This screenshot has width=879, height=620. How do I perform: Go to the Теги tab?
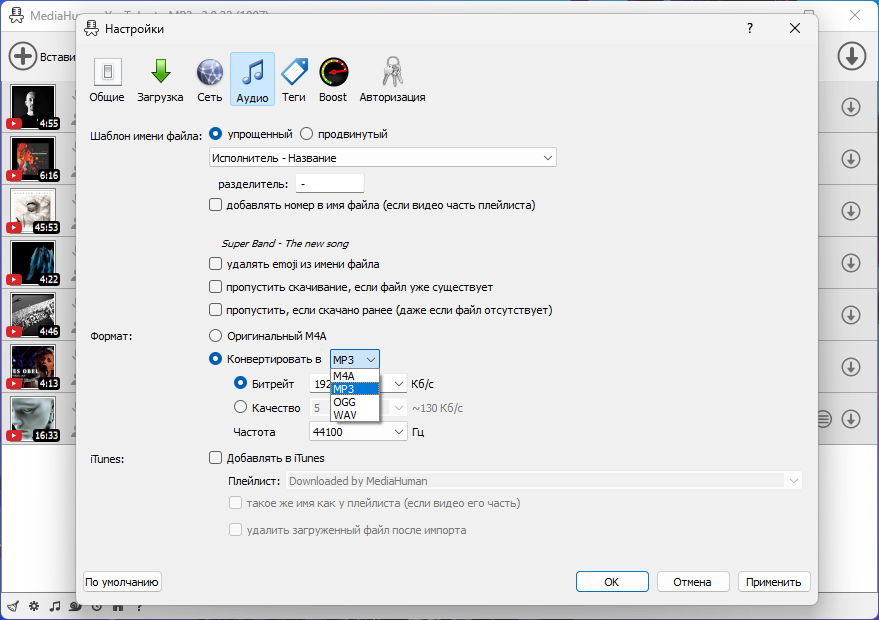294,79
